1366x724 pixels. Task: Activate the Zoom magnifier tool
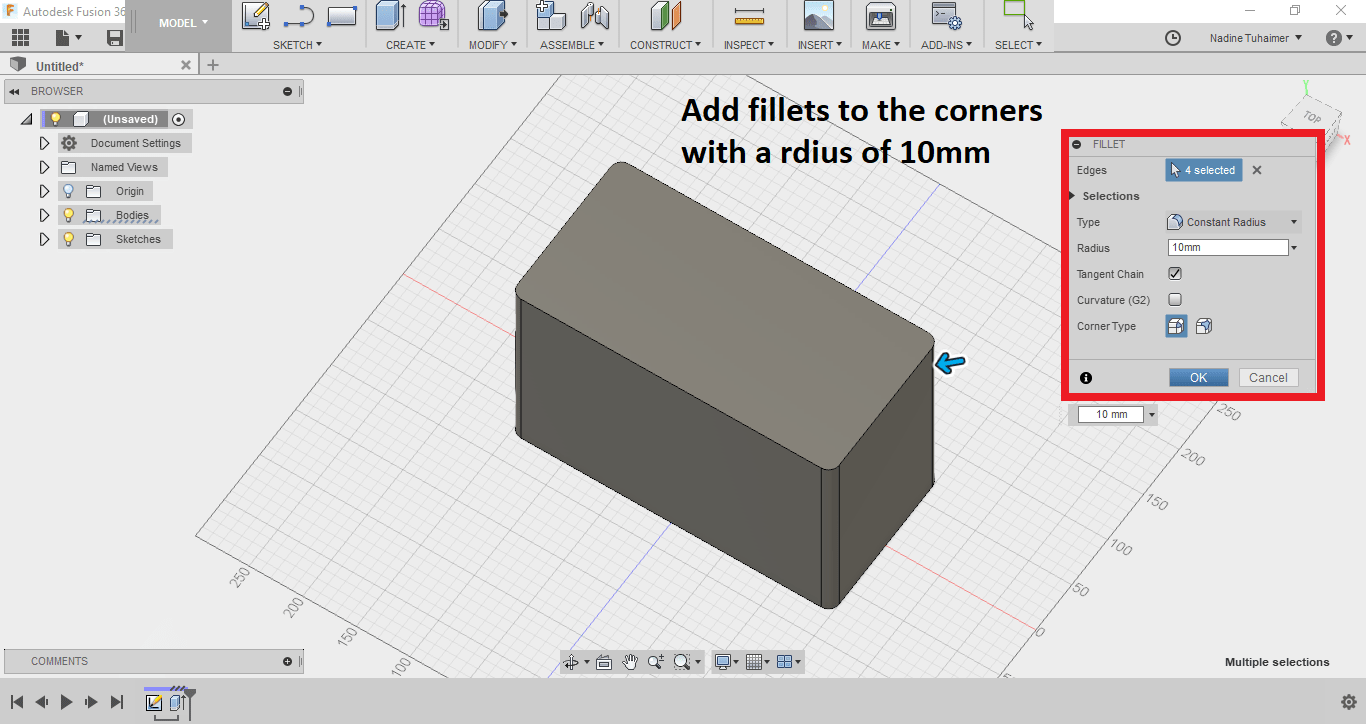point(656,662)
